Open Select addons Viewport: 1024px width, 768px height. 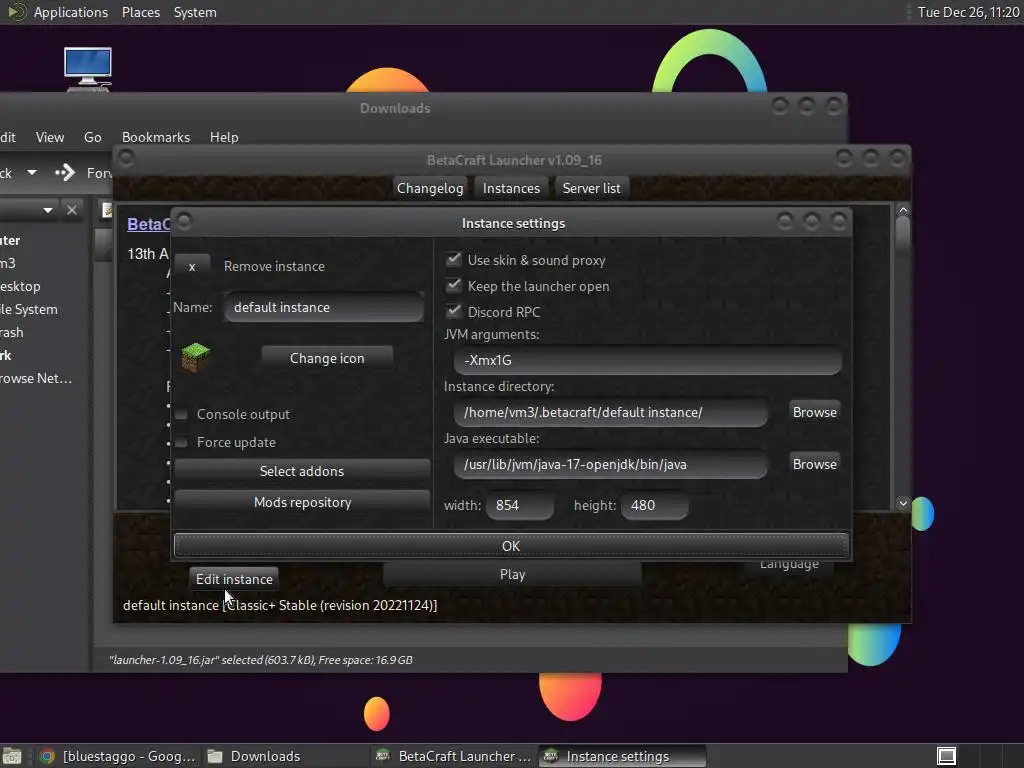tap(302, 471)
